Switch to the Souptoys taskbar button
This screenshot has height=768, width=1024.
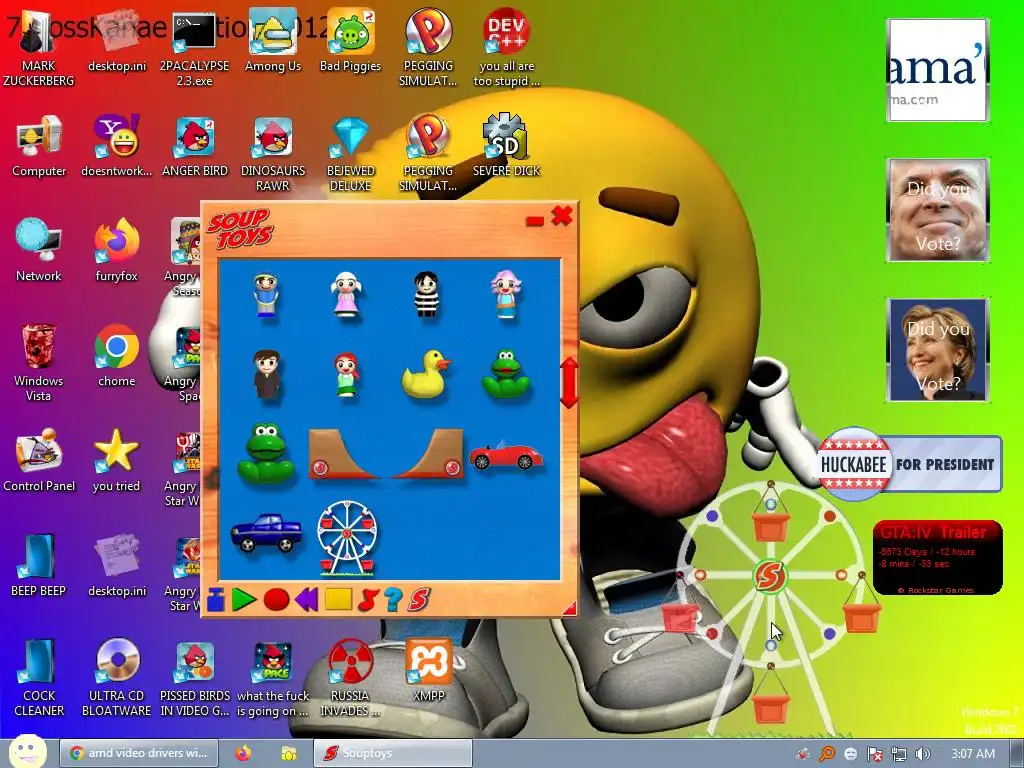pos(392,753)
